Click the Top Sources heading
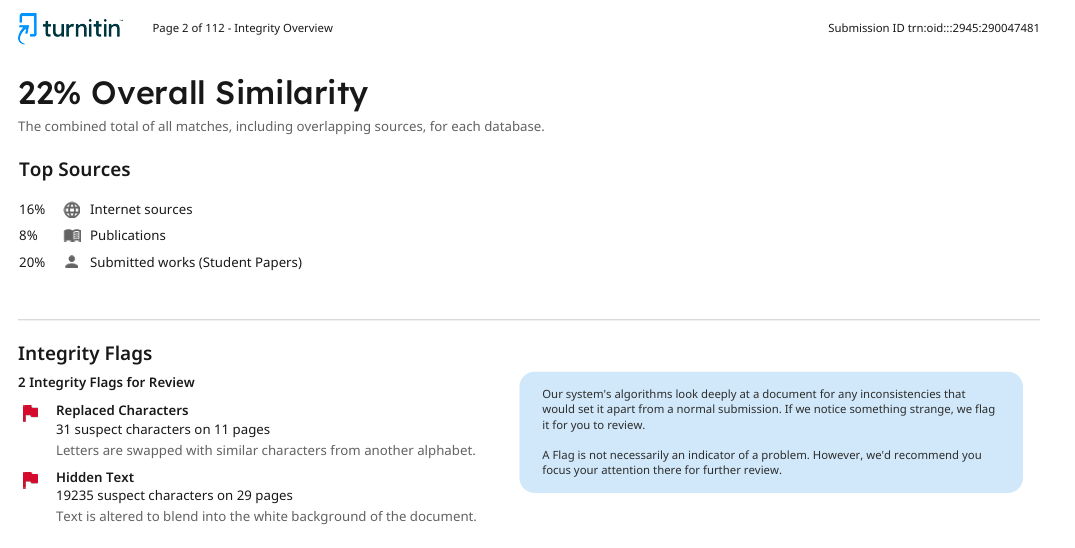The width and height of the screenshot is (1075, 548). pyautogui.click(x=75, y=169)
